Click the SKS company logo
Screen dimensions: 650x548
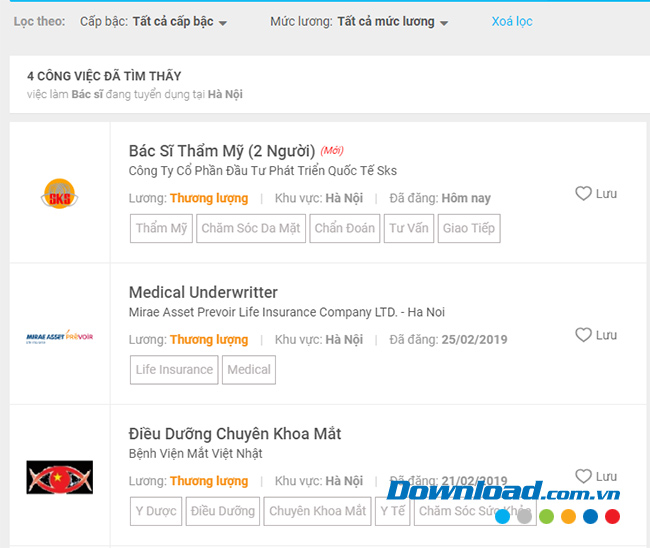click(59, 194)
